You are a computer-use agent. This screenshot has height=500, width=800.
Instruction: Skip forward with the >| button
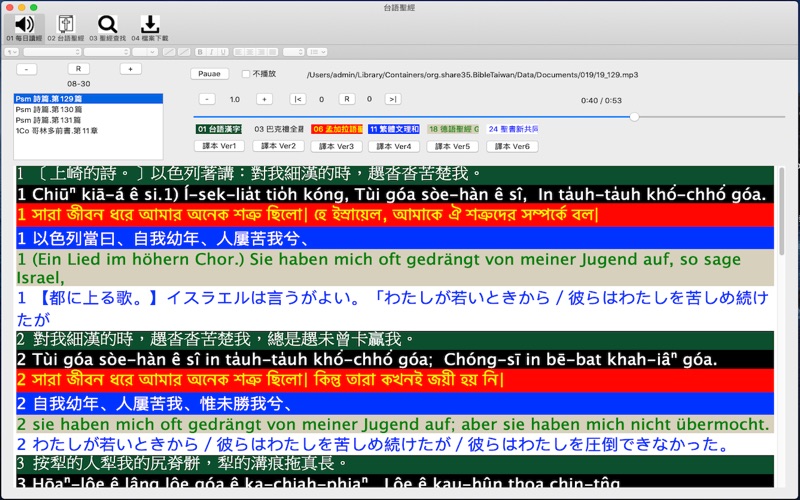pyautogui.click(x=393, y=99)
